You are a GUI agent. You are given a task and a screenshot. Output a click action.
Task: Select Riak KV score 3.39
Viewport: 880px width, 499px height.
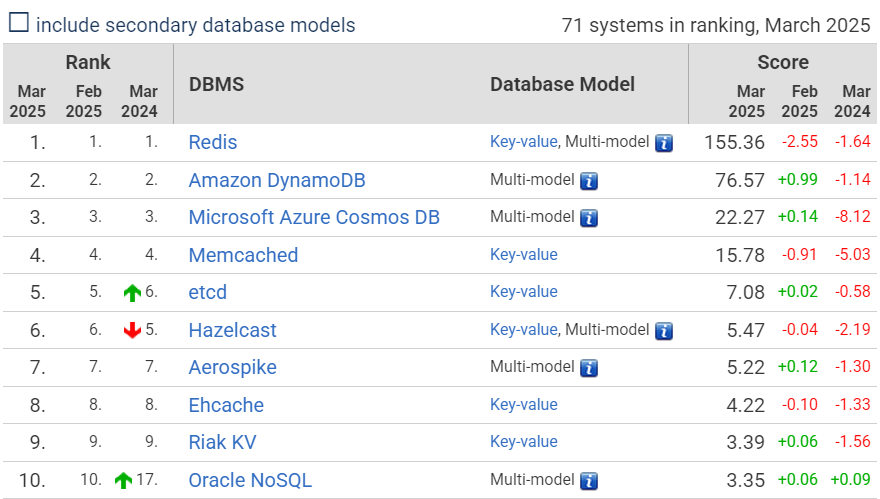[x=745, y=442]
